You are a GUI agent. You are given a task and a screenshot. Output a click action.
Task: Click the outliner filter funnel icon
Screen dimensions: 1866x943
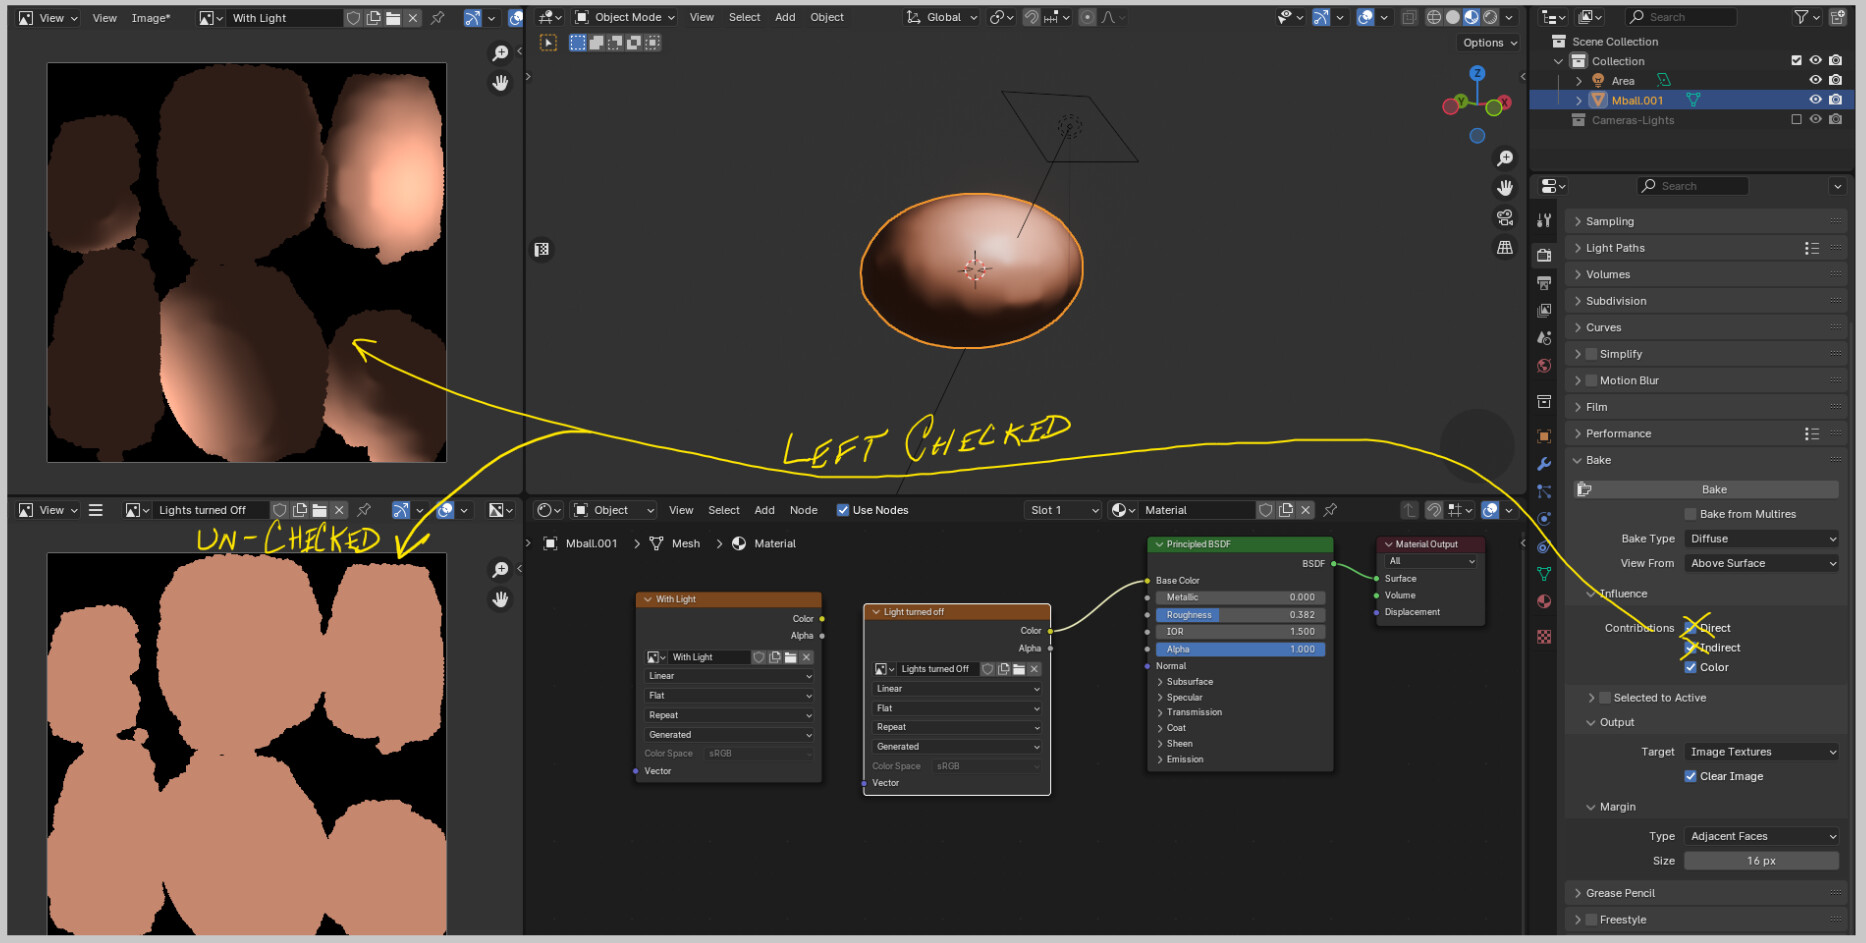coord(1801,17)
